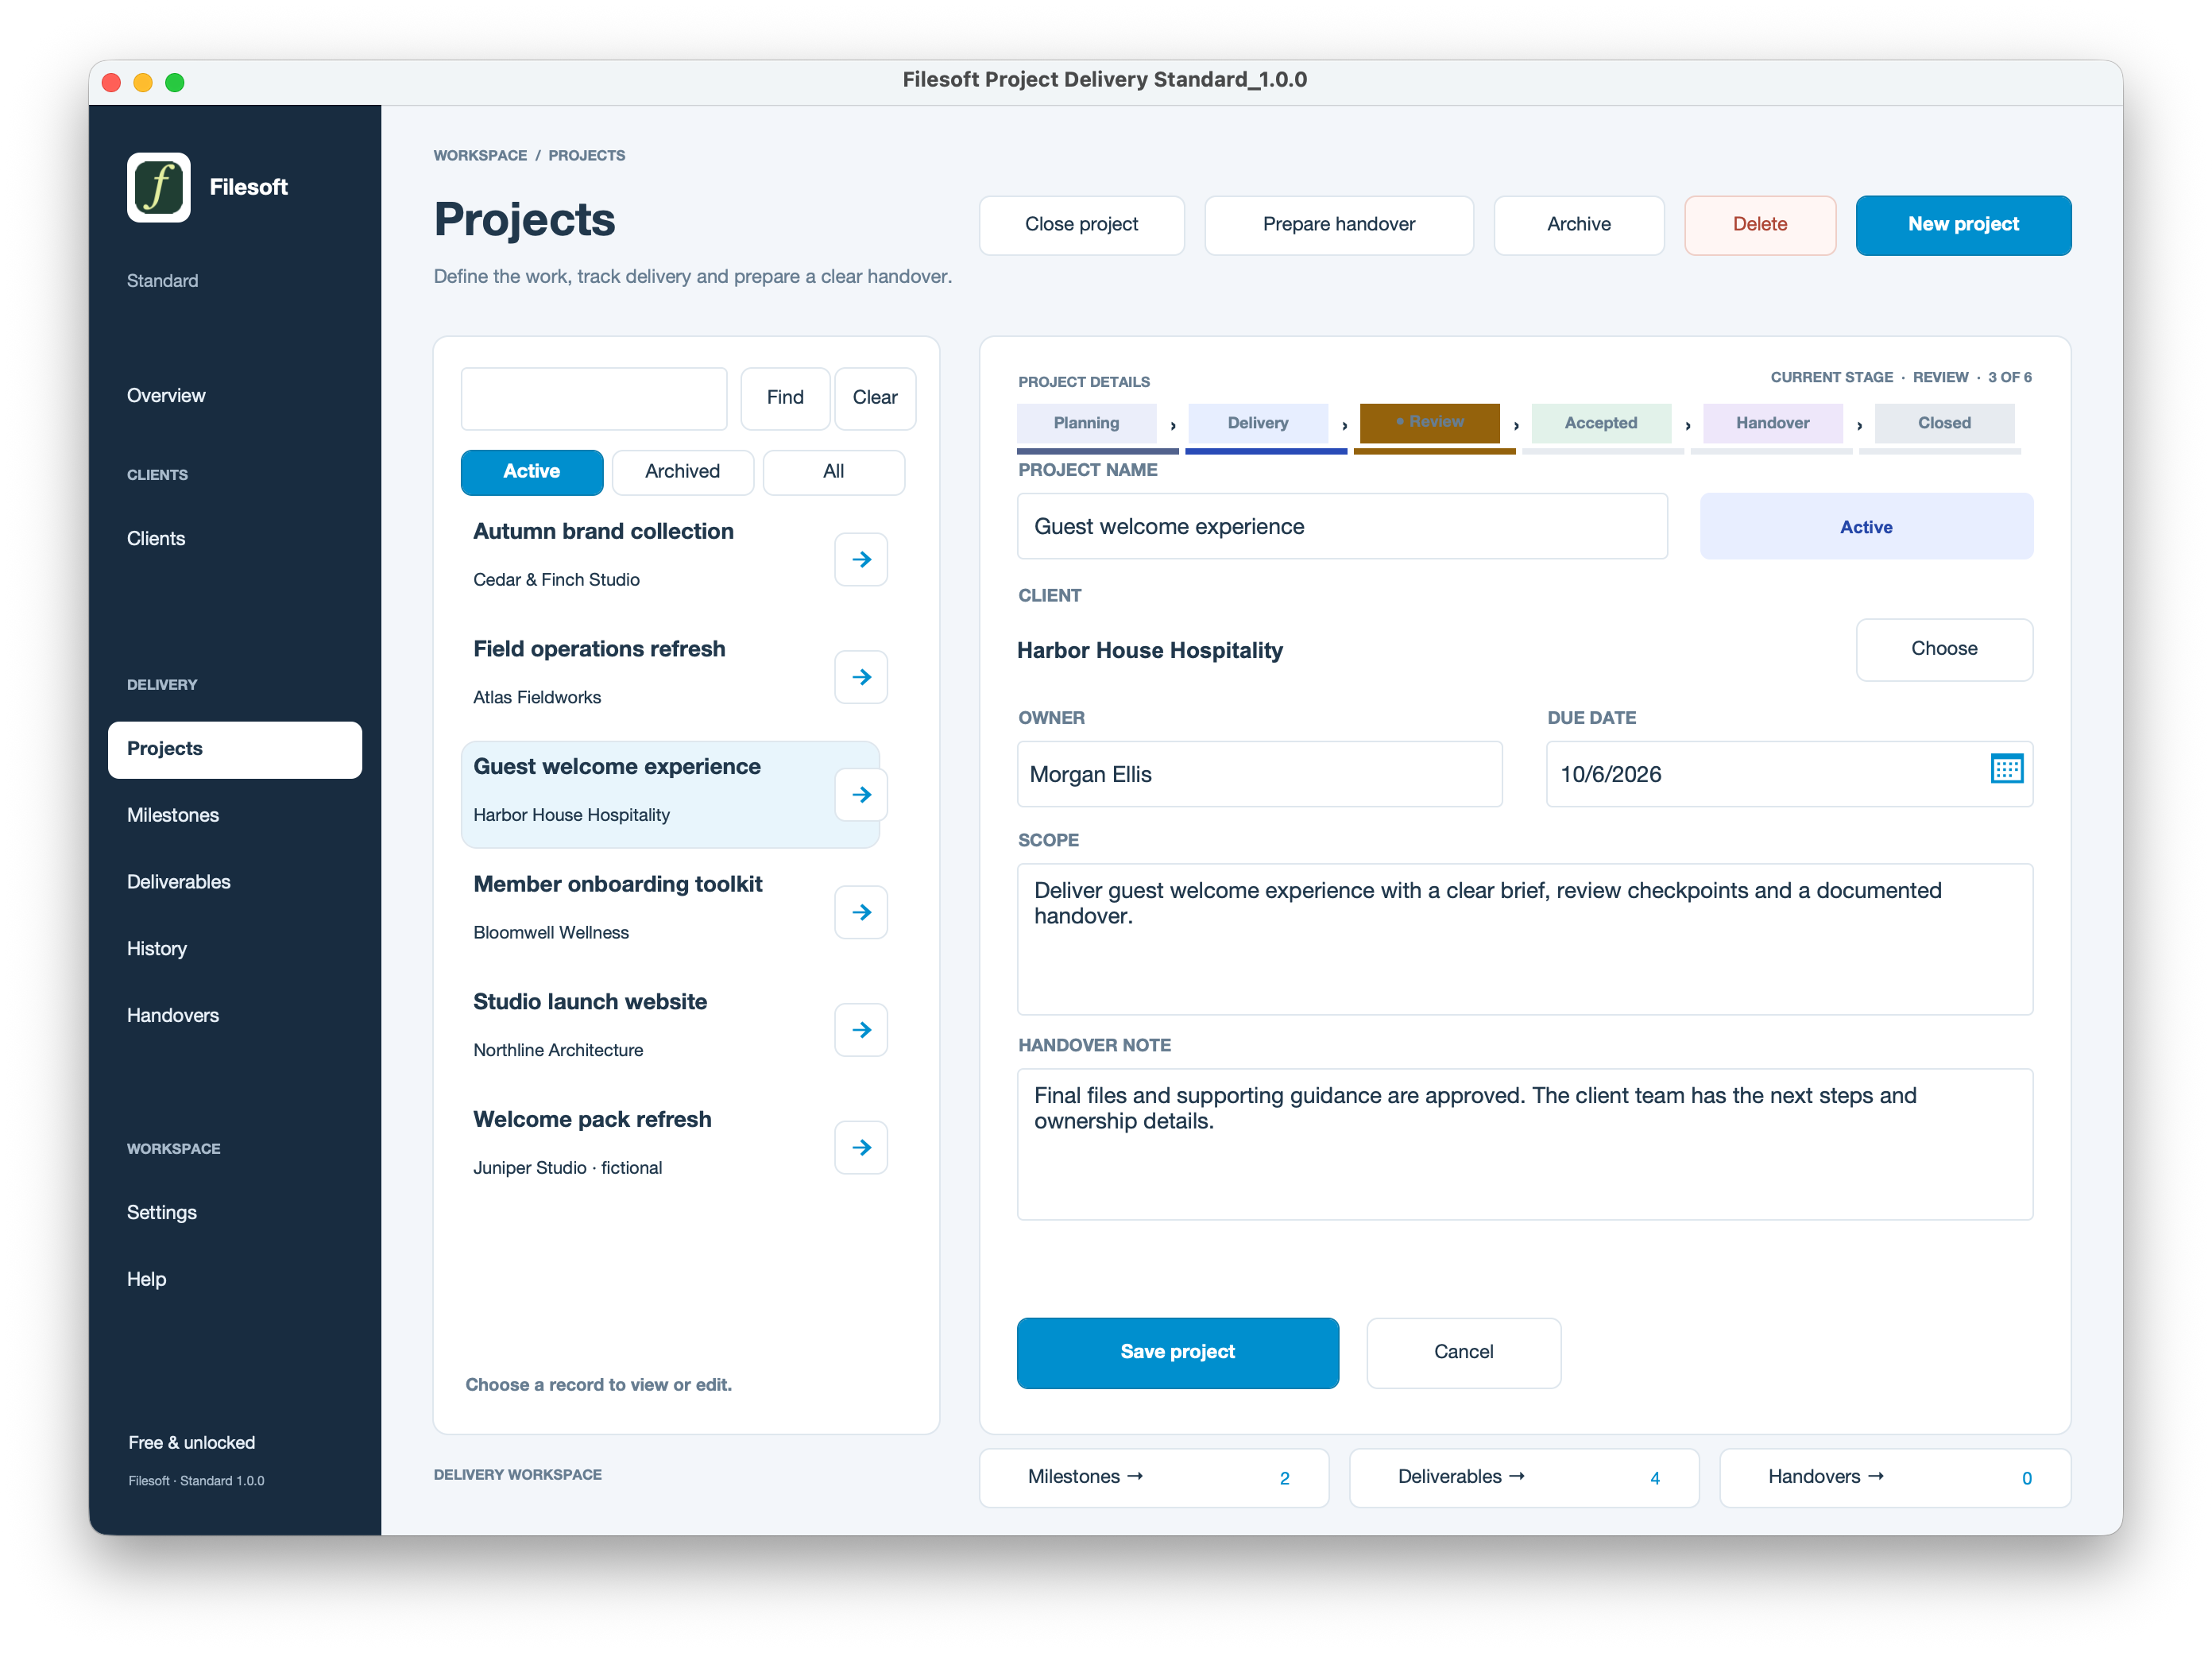Image resolution: width=2212 pixels, height=1653 pixels.
Task: Open History in sidebar
Action: pyautogui.click(x=235, y=949)
